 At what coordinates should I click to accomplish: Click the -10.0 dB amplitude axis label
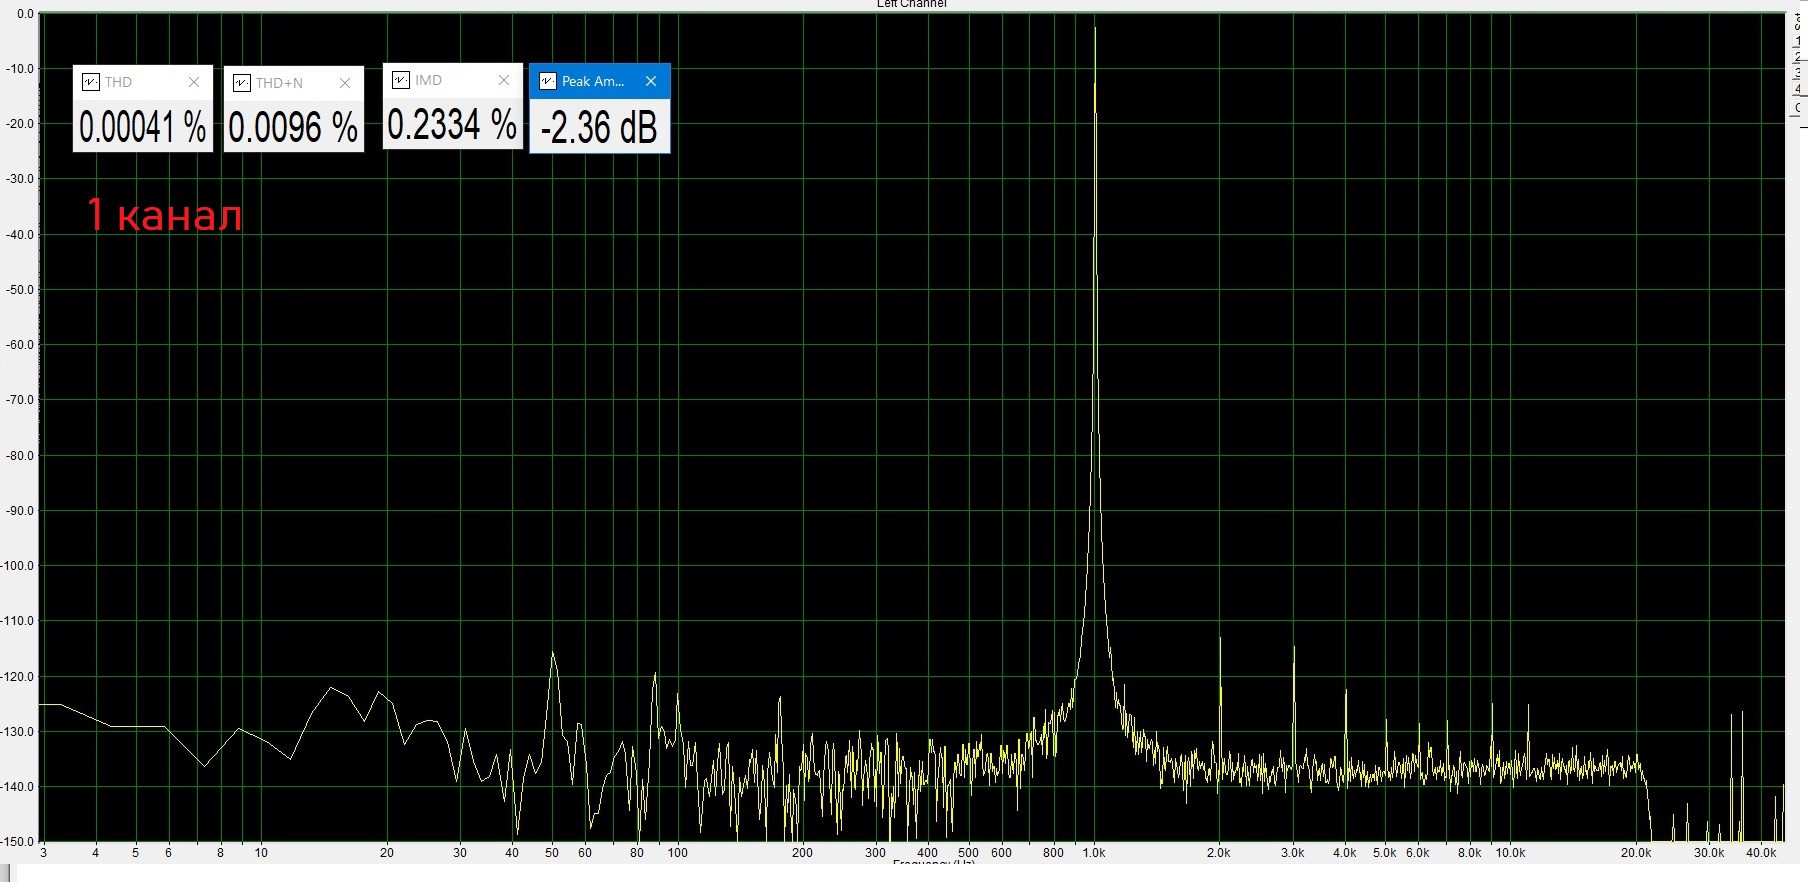(x=20, y=69)
